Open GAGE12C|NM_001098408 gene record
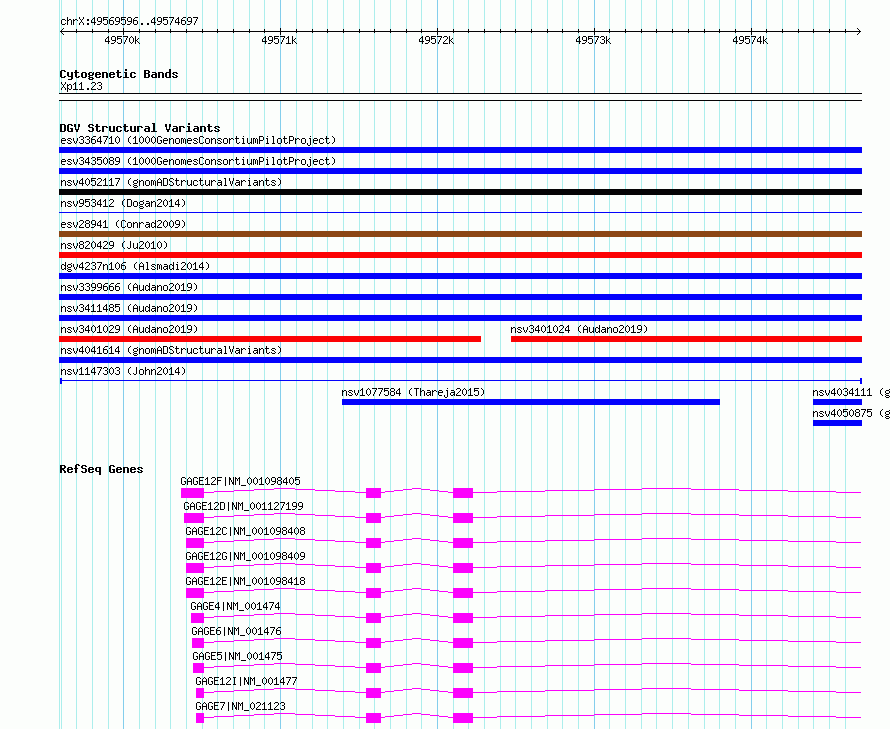 [x=245, y=531]
